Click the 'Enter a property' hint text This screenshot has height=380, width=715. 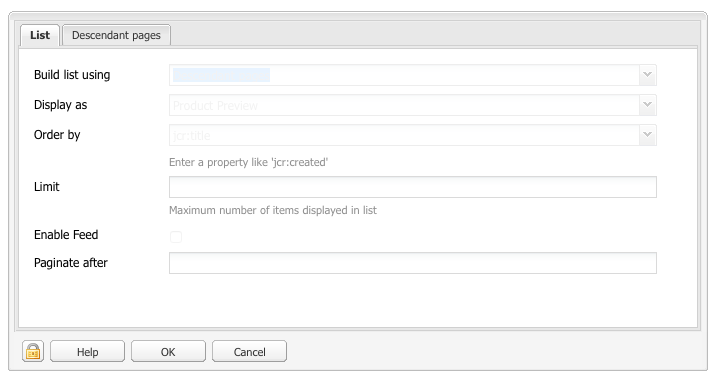click(x=249, y=162)
